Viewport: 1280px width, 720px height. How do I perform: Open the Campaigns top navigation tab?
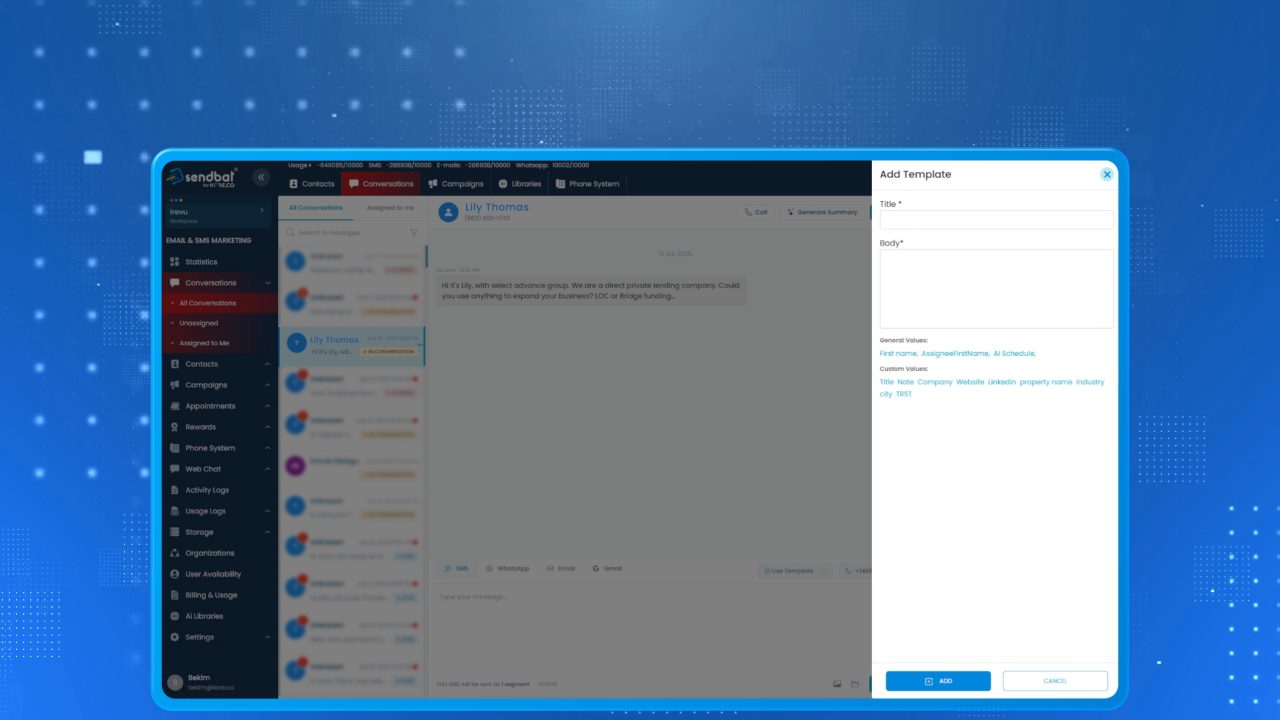tap(456, 184)
